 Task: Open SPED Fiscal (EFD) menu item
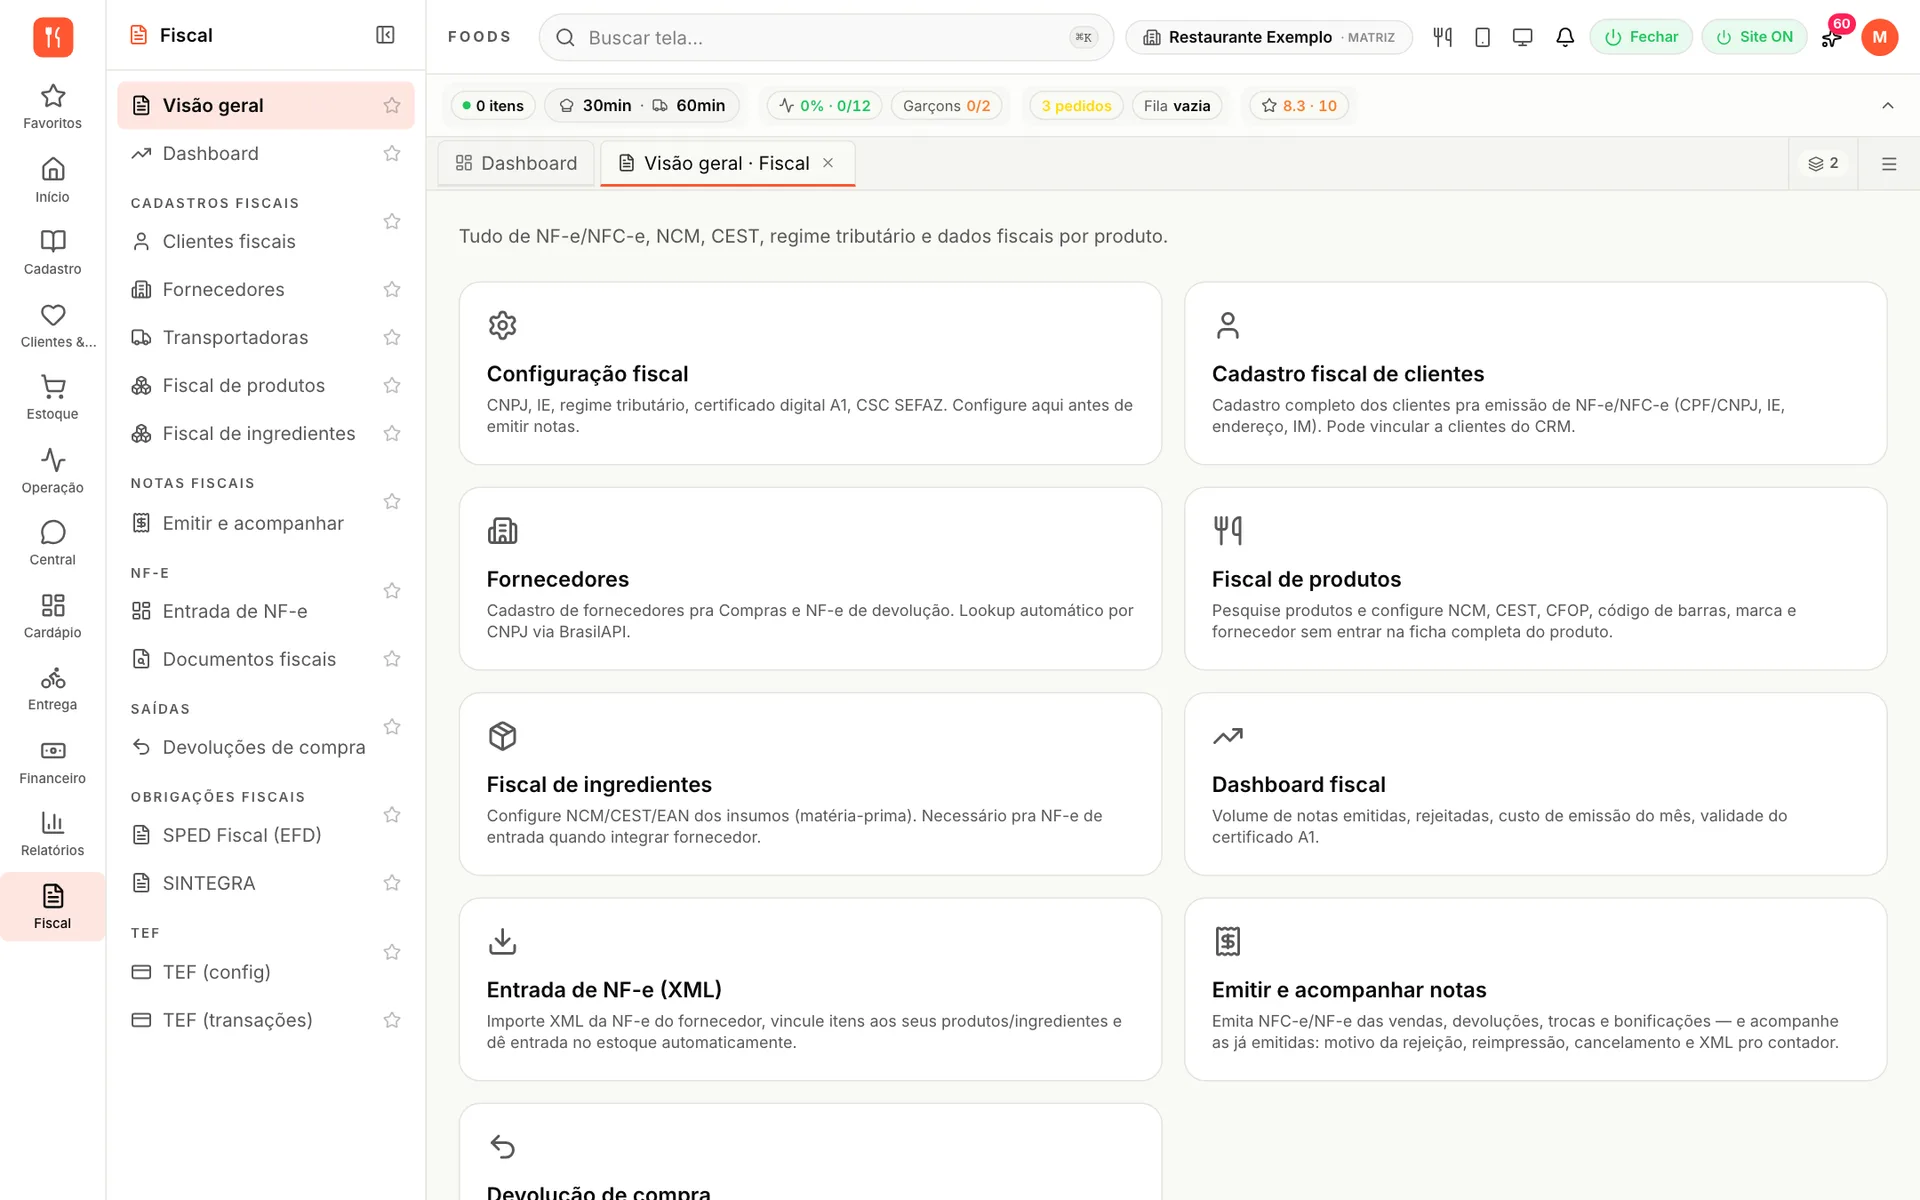[242, 835]
